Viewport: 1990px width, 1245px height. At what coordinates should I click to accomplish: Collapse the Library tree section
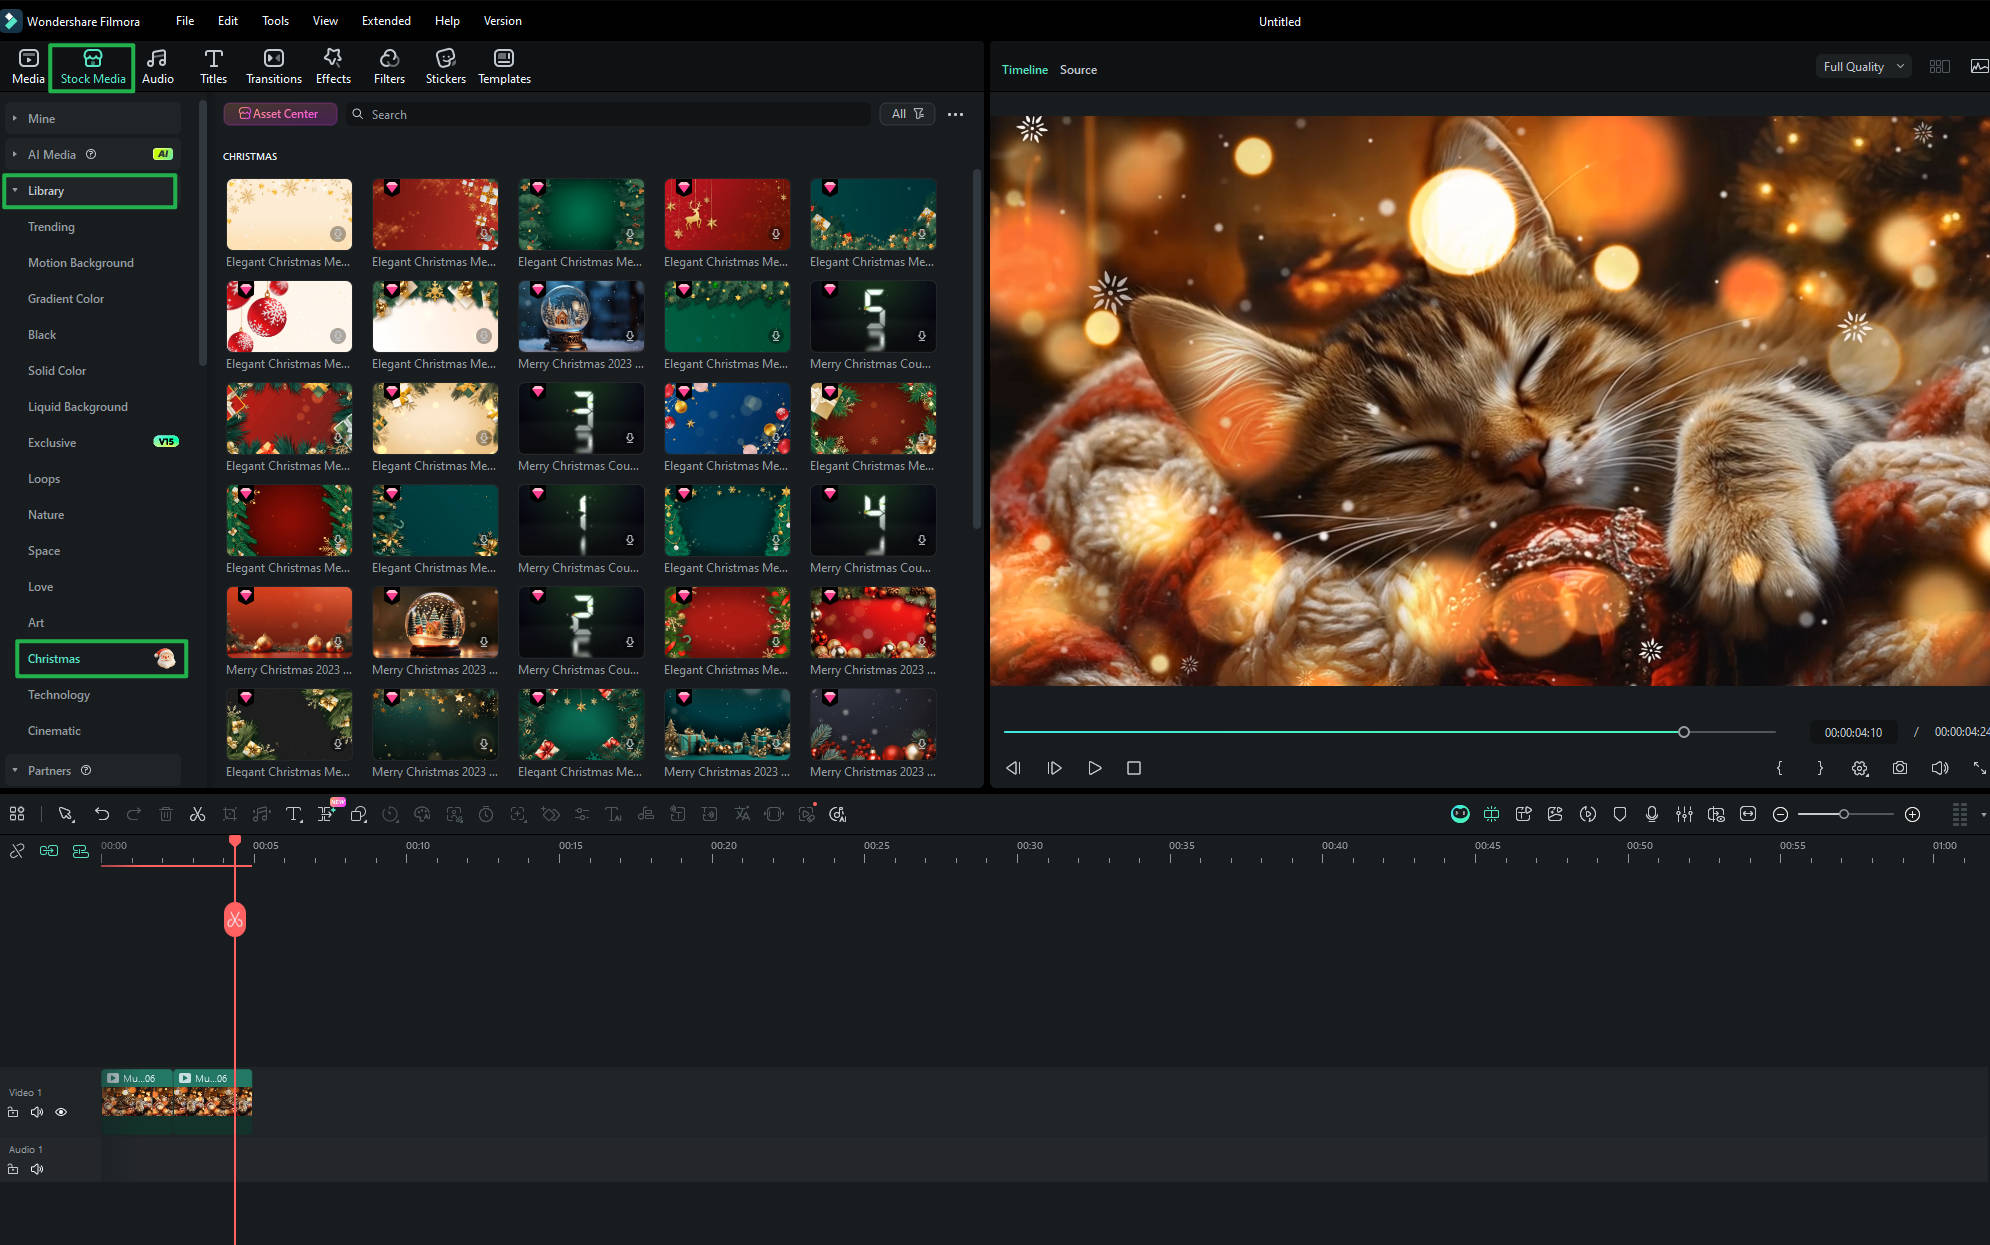tap(15, 190)
